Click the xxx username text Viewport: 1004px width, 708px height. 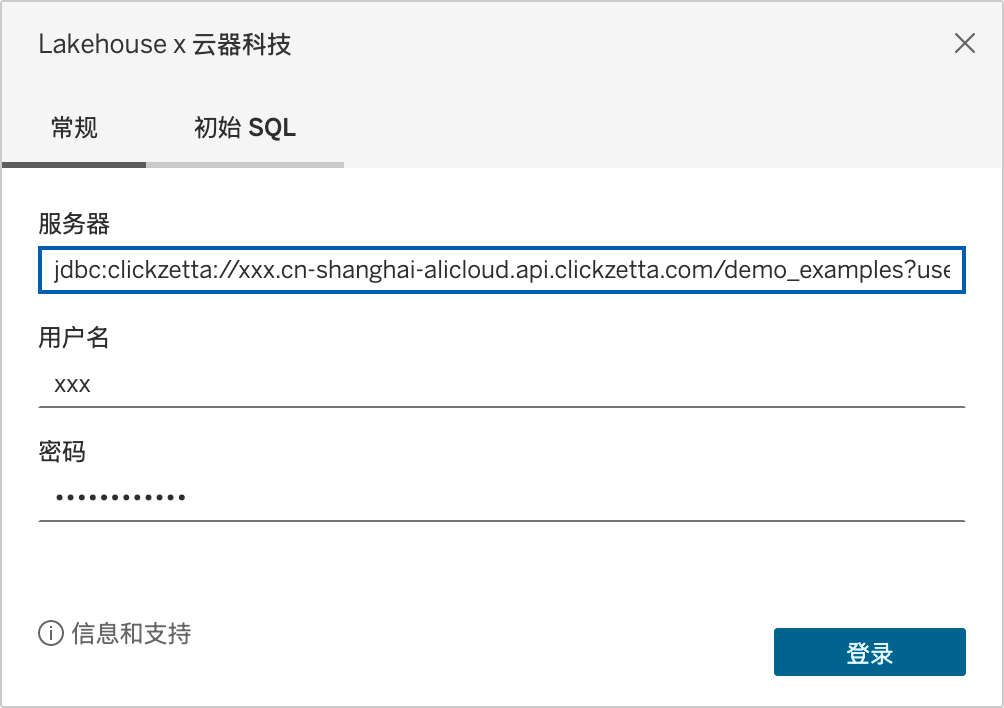pos(72,384)
